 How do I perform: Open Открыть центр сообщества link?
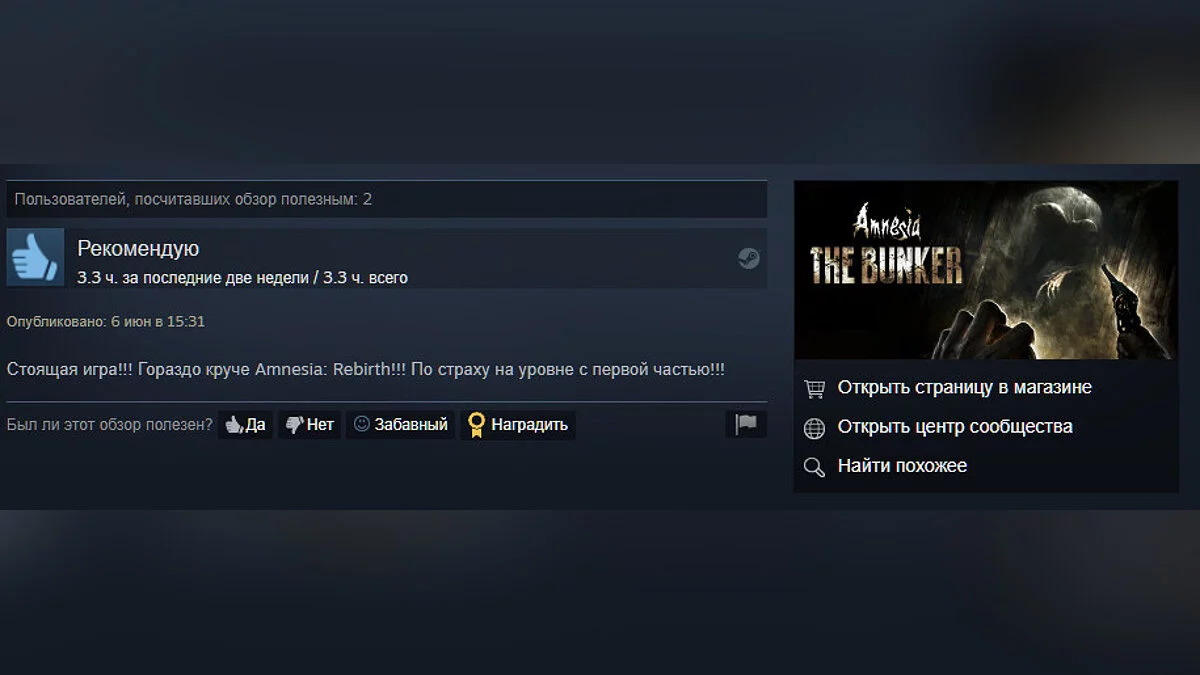coord(955,426)
